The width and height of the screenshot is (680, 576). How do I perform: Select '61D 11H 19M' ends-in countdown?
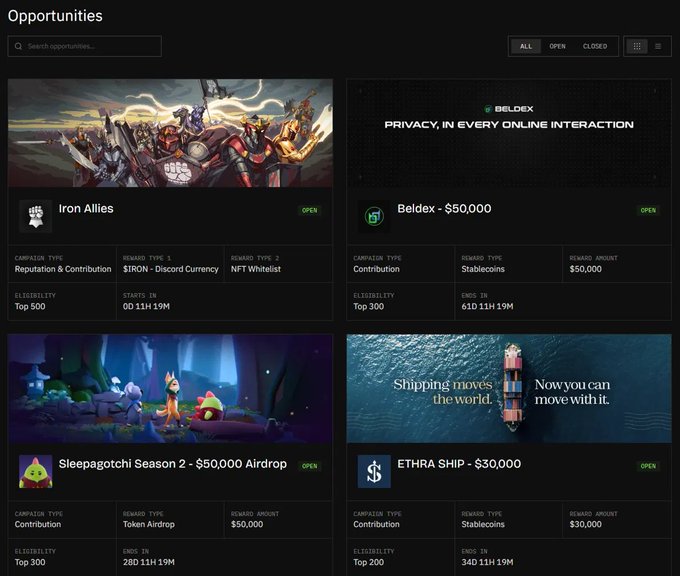487,306
